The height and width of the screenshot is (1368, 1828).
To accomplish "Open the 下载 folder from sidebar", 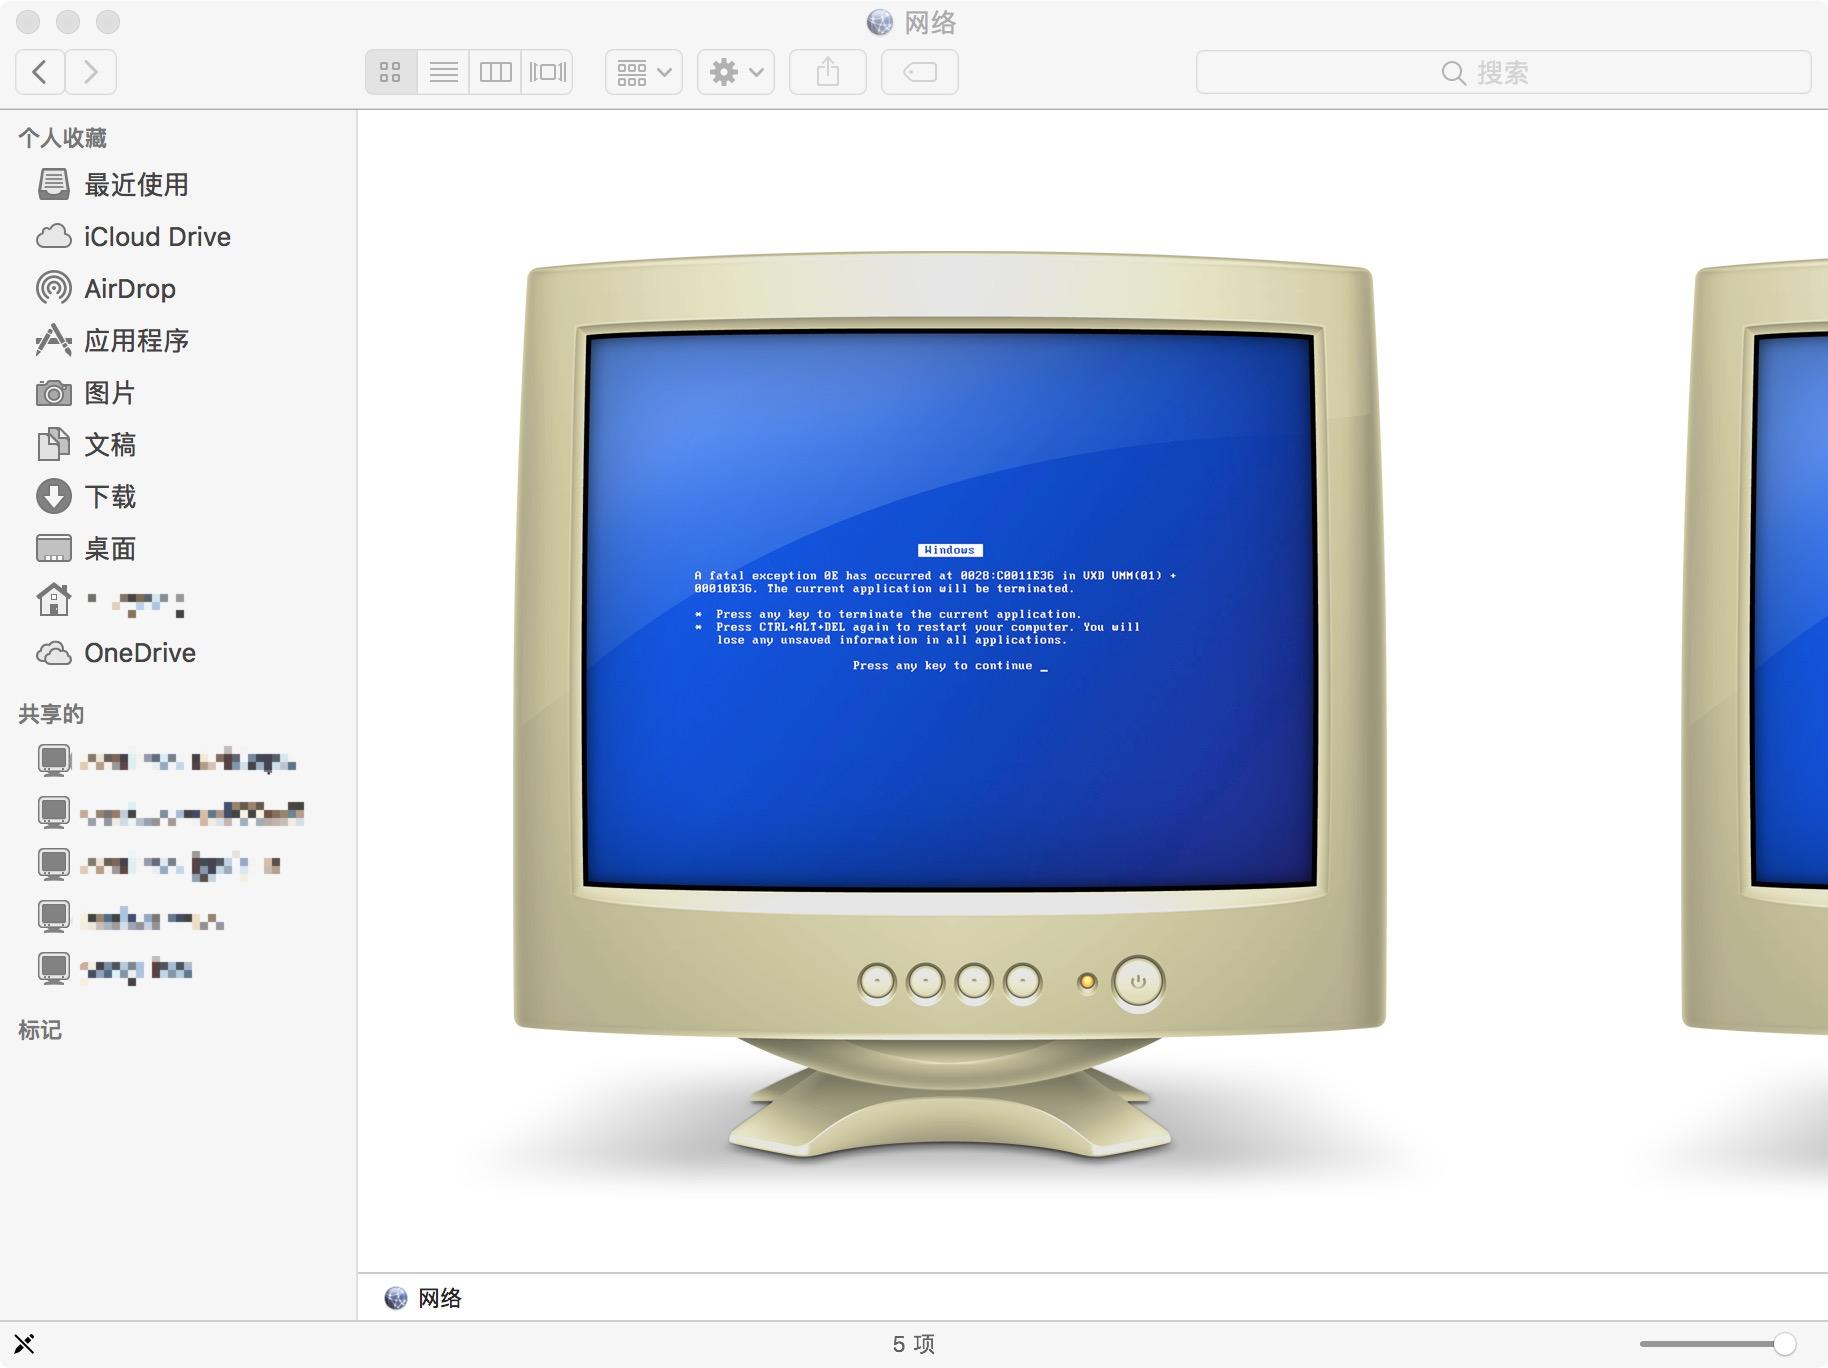I will coord(110,496).
